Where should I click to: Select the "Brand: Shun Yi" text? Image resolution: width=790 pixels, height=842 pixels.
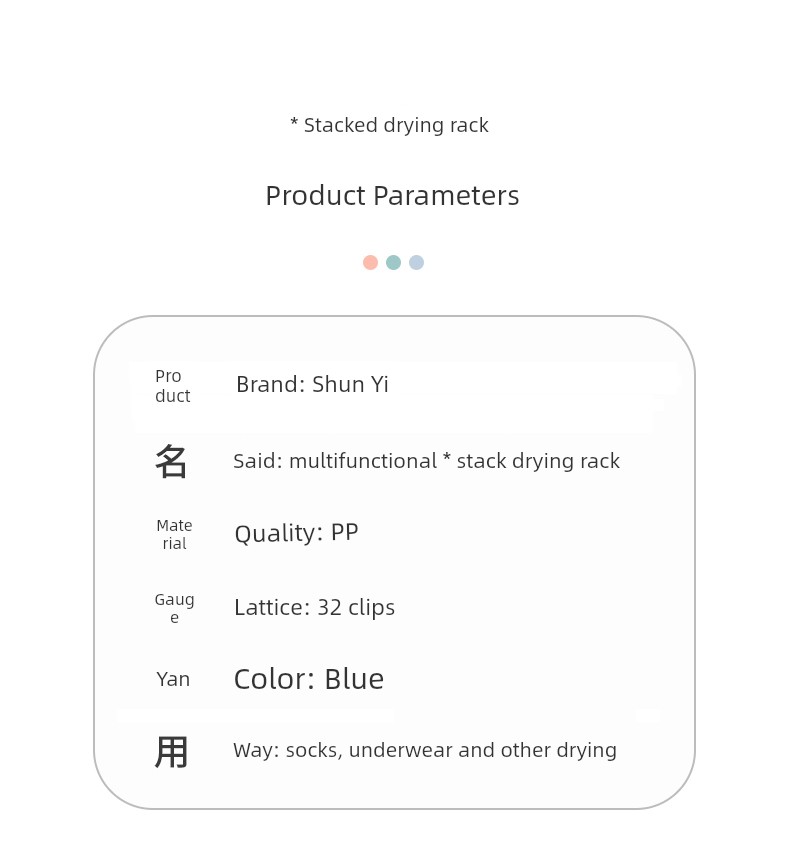click(x=312, y=385)
